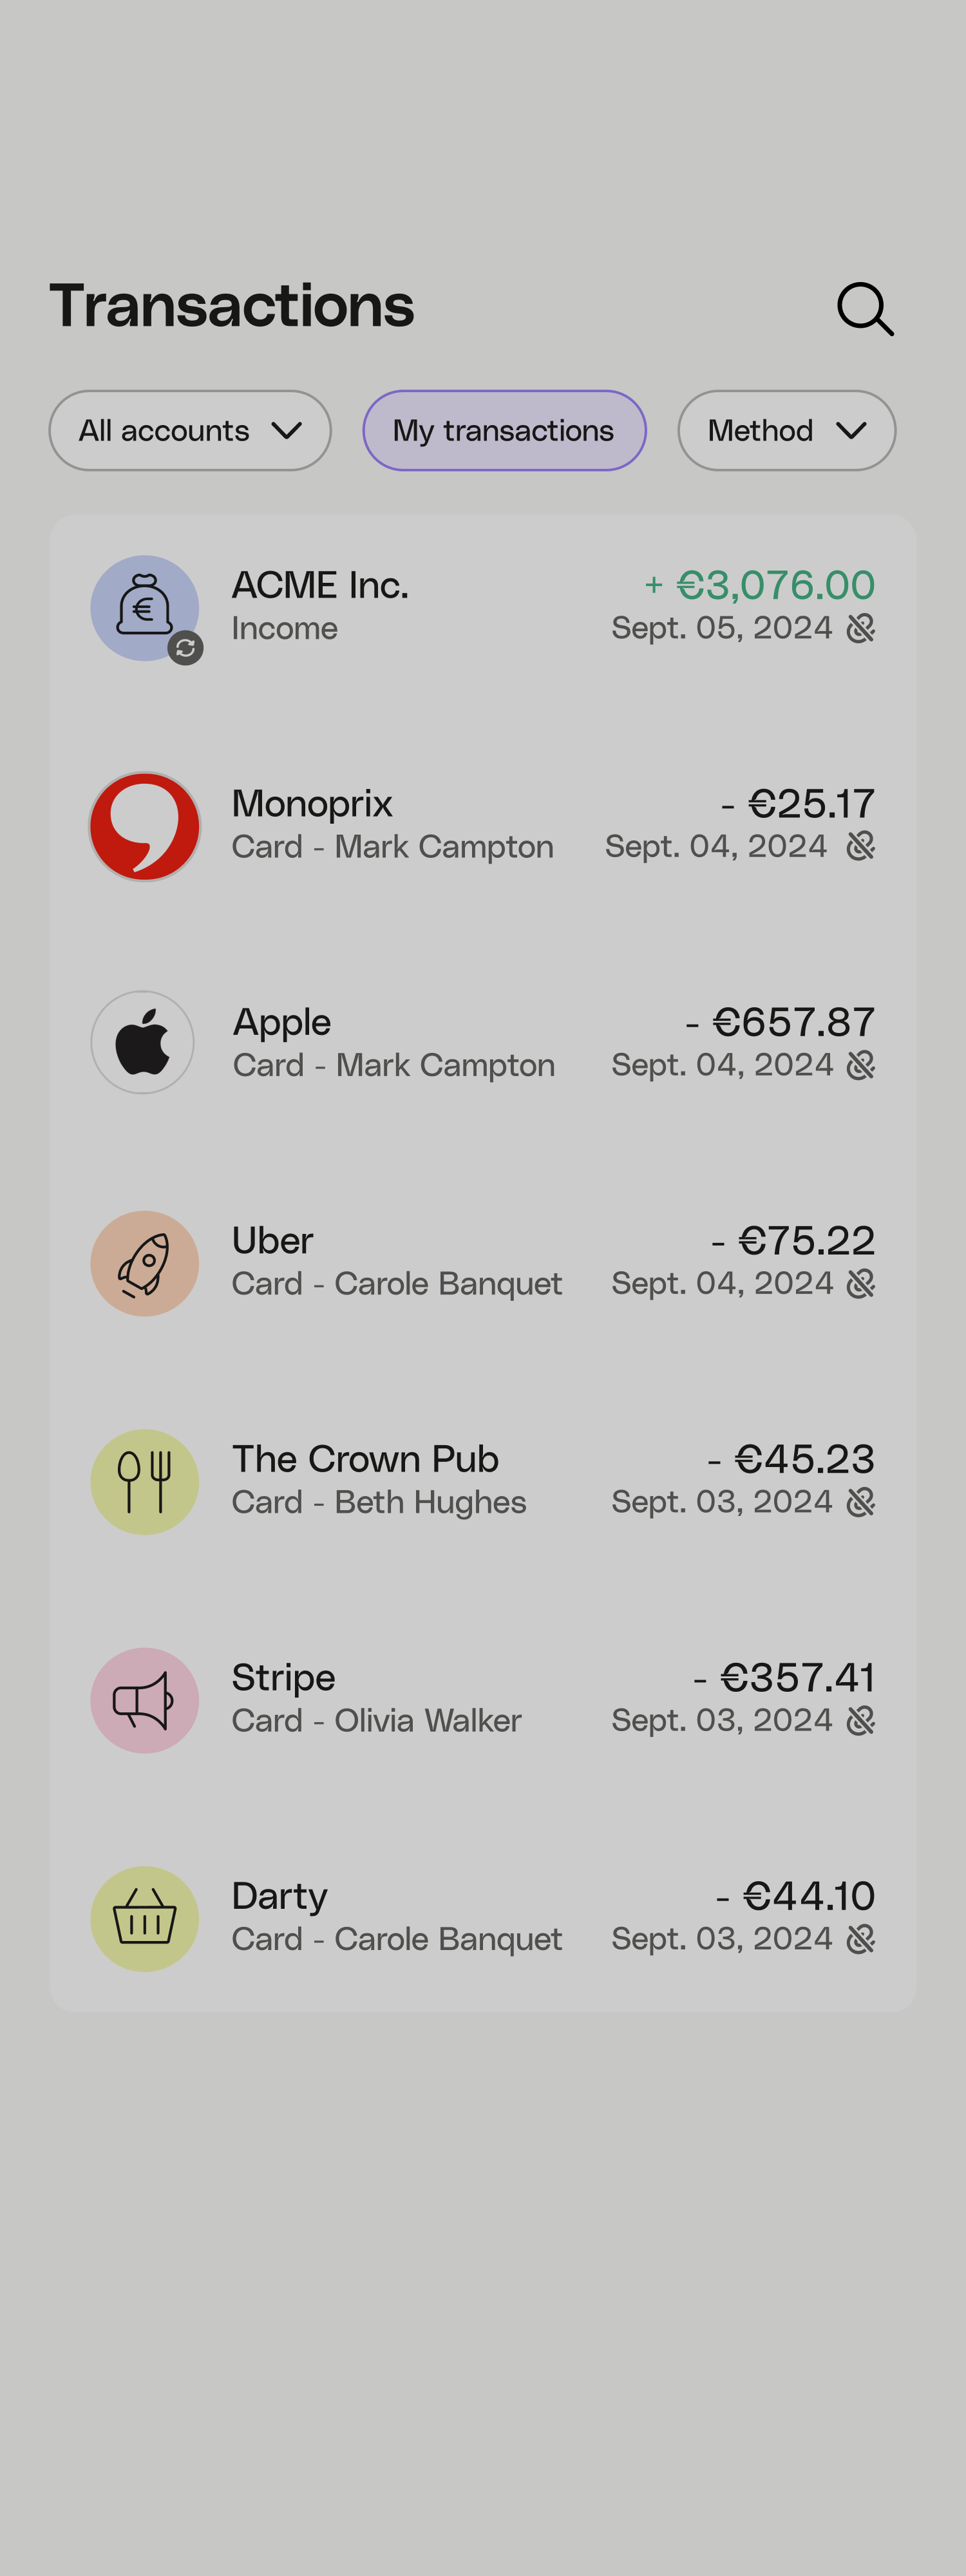The height and width of the screenshot is (2576, 966).
Task: Click the Apple logo icon
Action: 143,1042
